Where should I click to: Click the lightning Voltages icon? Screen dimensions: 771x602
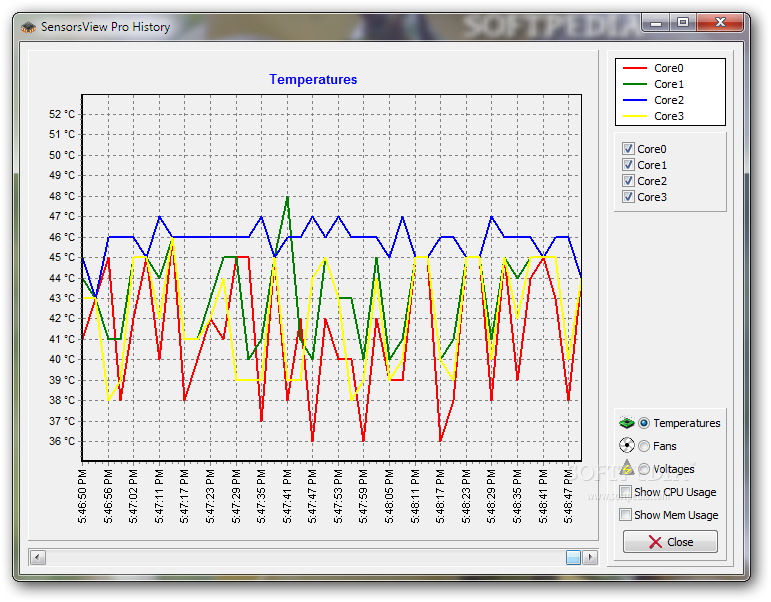pyautogui.click(x=626, y=468)
